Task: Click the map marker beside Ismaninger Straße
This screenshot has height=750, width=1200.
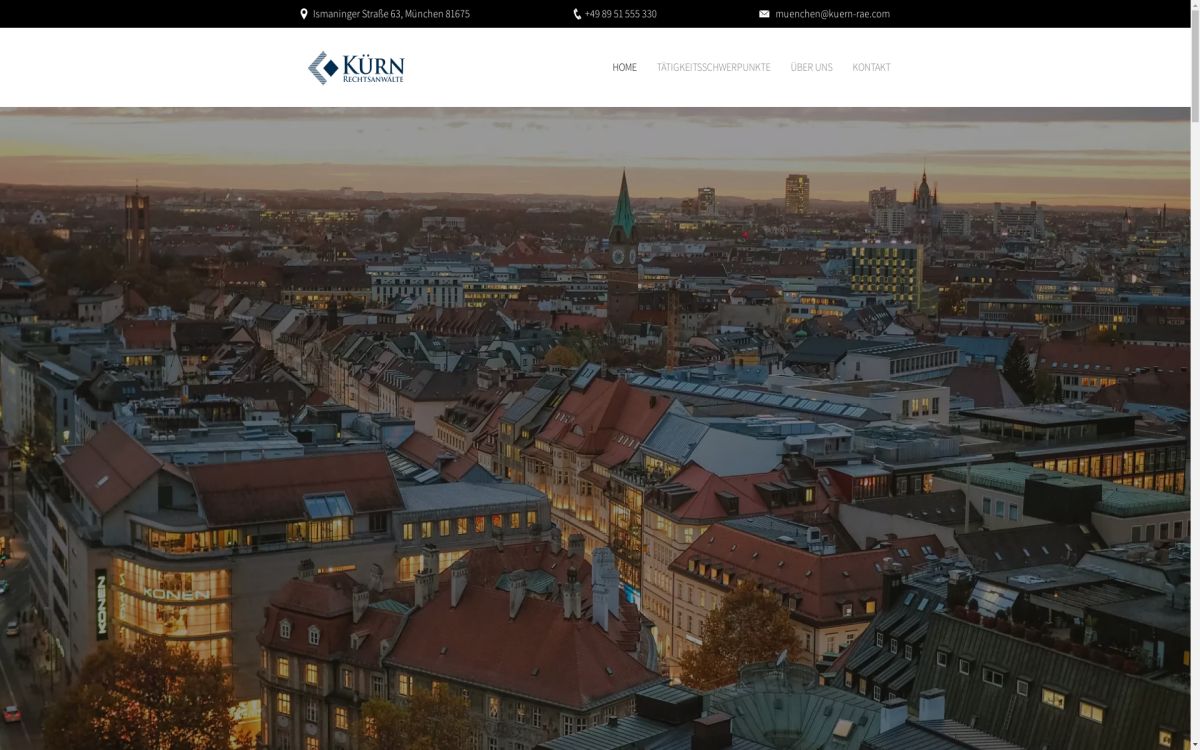Action: (303, 13)
